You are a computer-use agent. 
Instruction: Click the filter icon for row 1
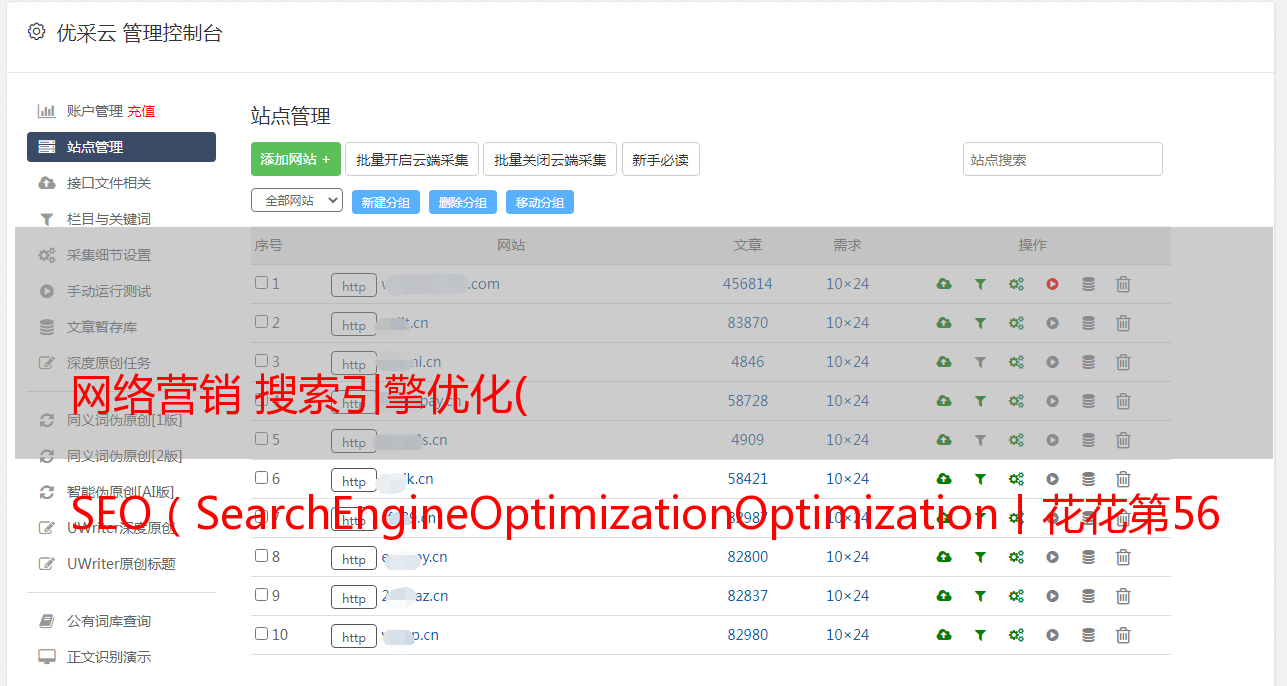[980, 284]
